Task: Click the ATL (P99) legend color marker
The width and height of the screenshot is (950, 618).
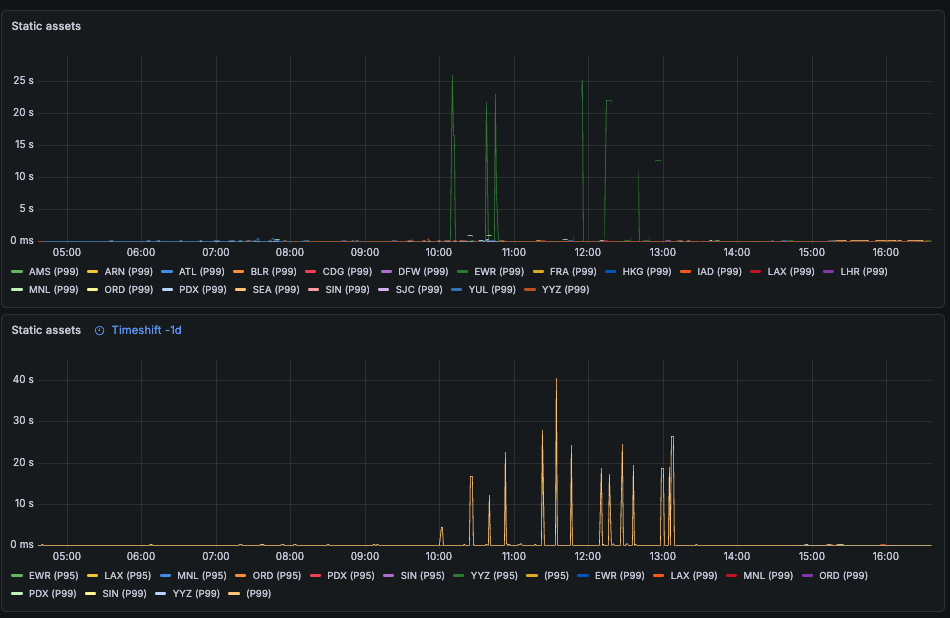Action: 167,271
